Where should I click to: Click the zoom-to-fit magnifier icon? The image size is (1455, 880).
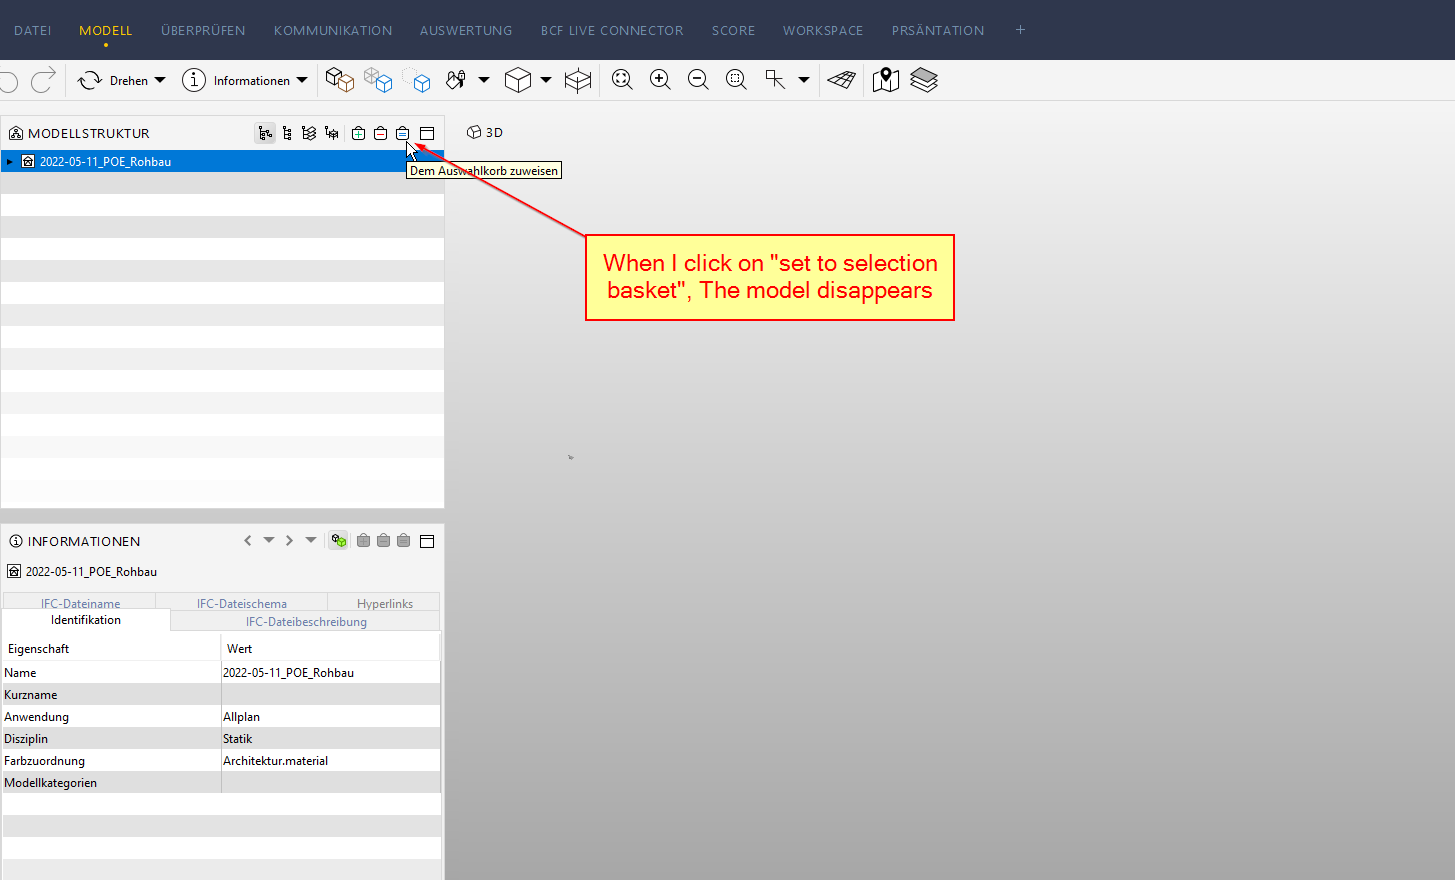pos(622,80)
